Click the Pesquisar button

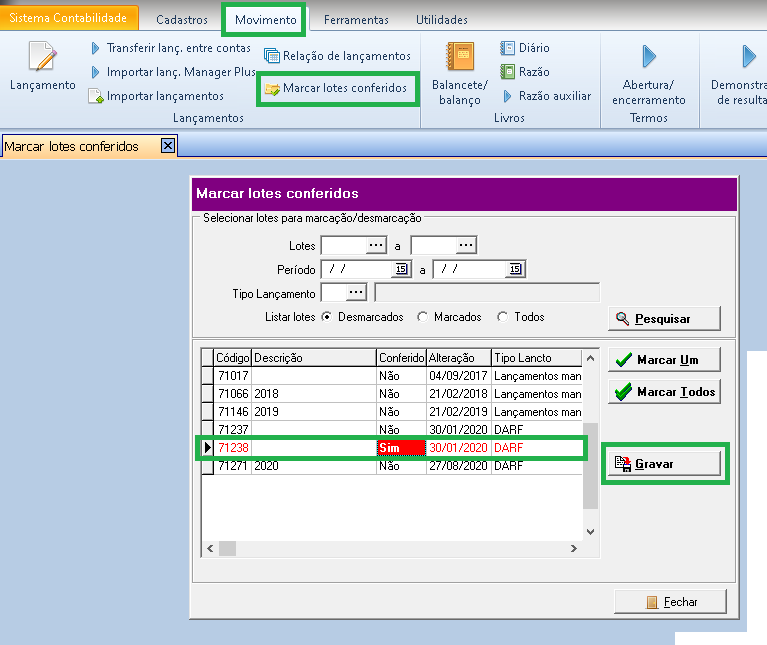pos(664,318)
